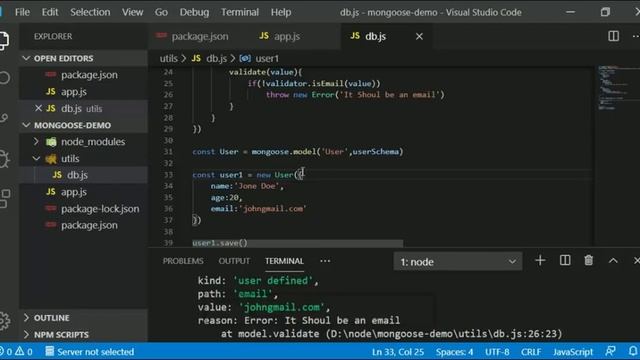This screenshot has width=640, height=360.
Task: Collapse the MONGOOSE-DEMO folder section
Action: pos(26,125)
